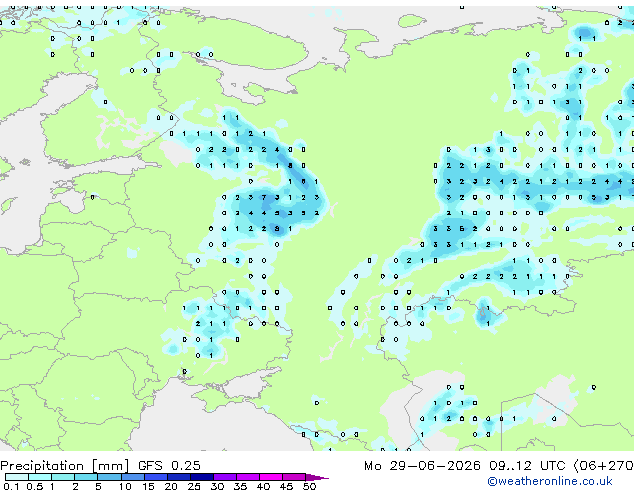
Task: Click the legend swatch between 45 and 50
Action: coord(294,477)
